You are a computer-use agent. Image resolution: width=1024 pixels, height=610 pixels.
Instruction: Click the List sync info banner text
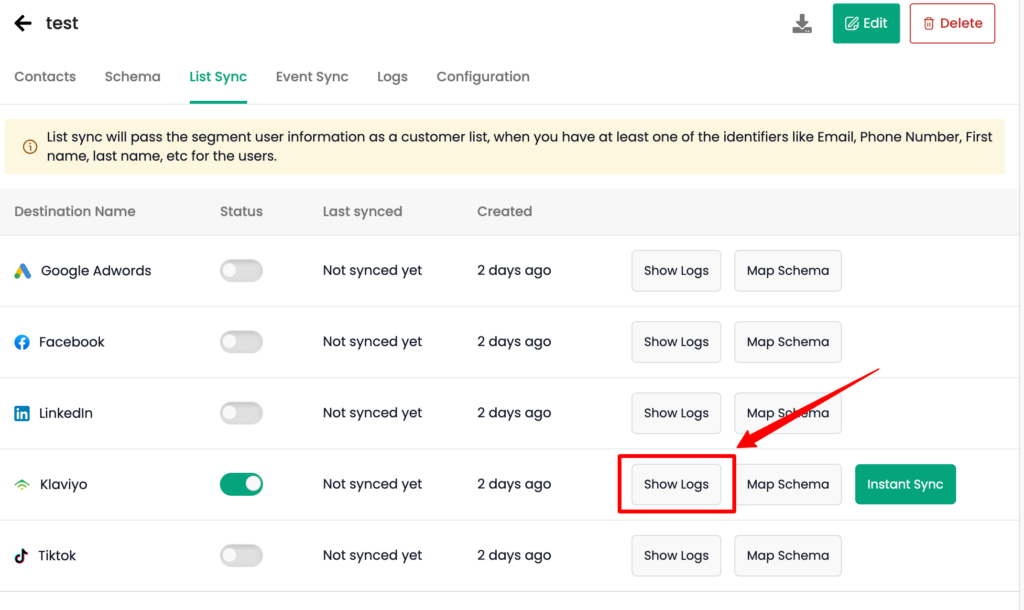point(519,147)
